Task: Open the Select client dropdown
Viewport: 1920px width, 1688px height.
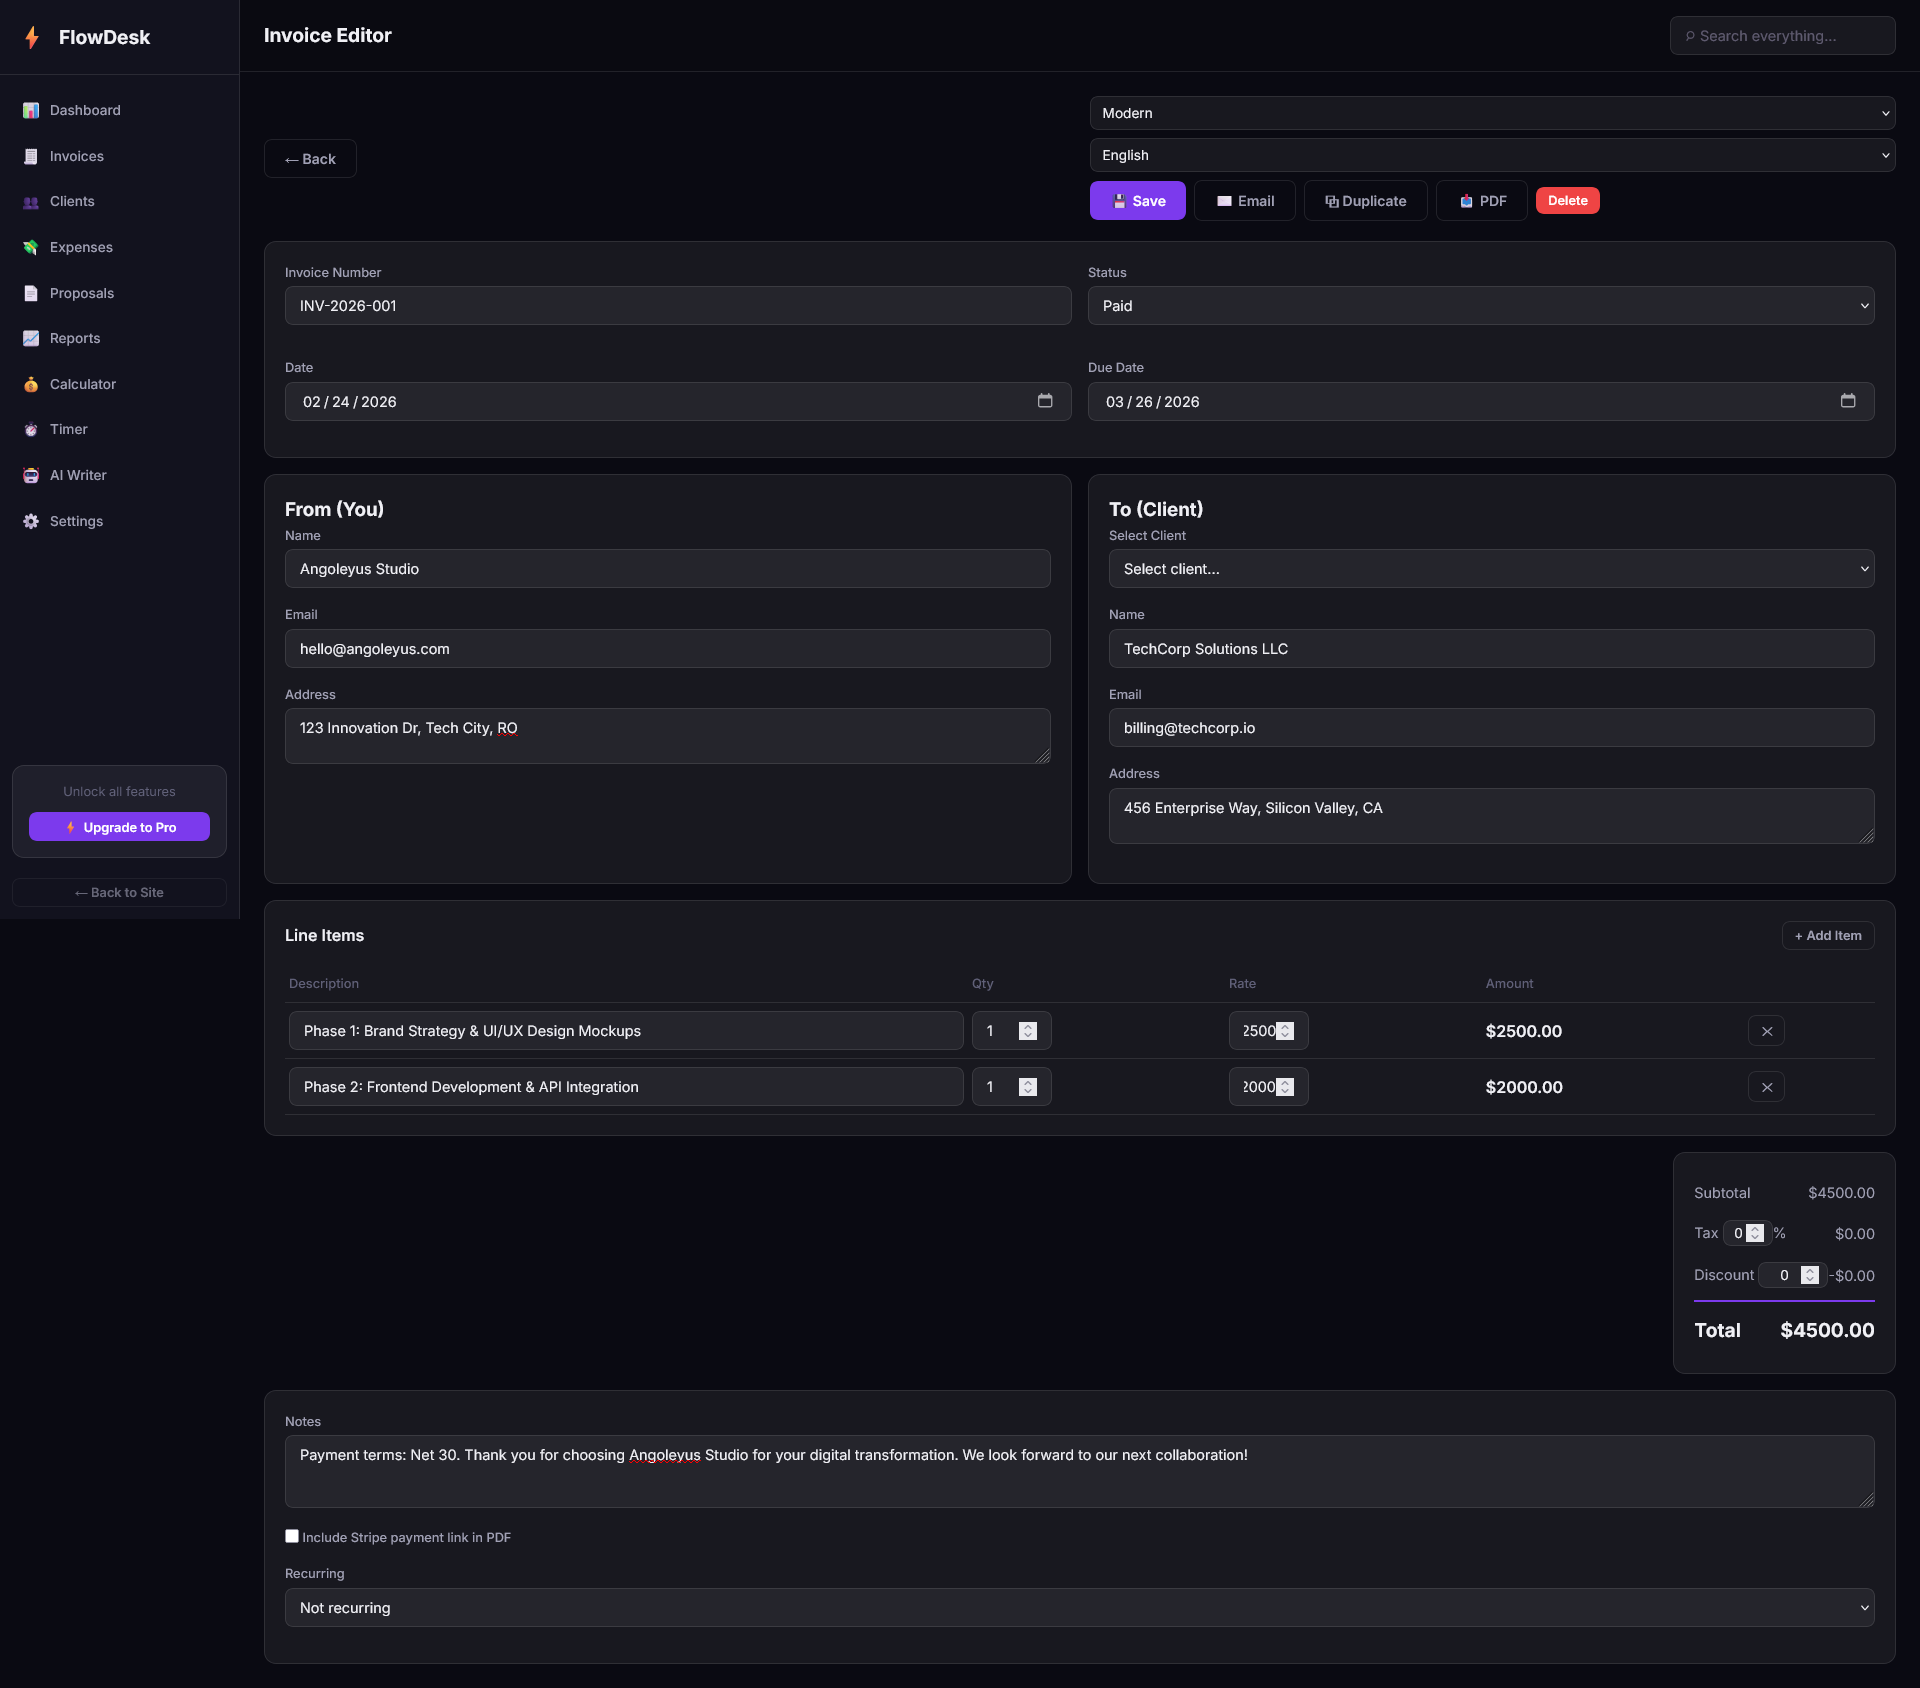Action: pyautogui.click(x=1492, y=568)
